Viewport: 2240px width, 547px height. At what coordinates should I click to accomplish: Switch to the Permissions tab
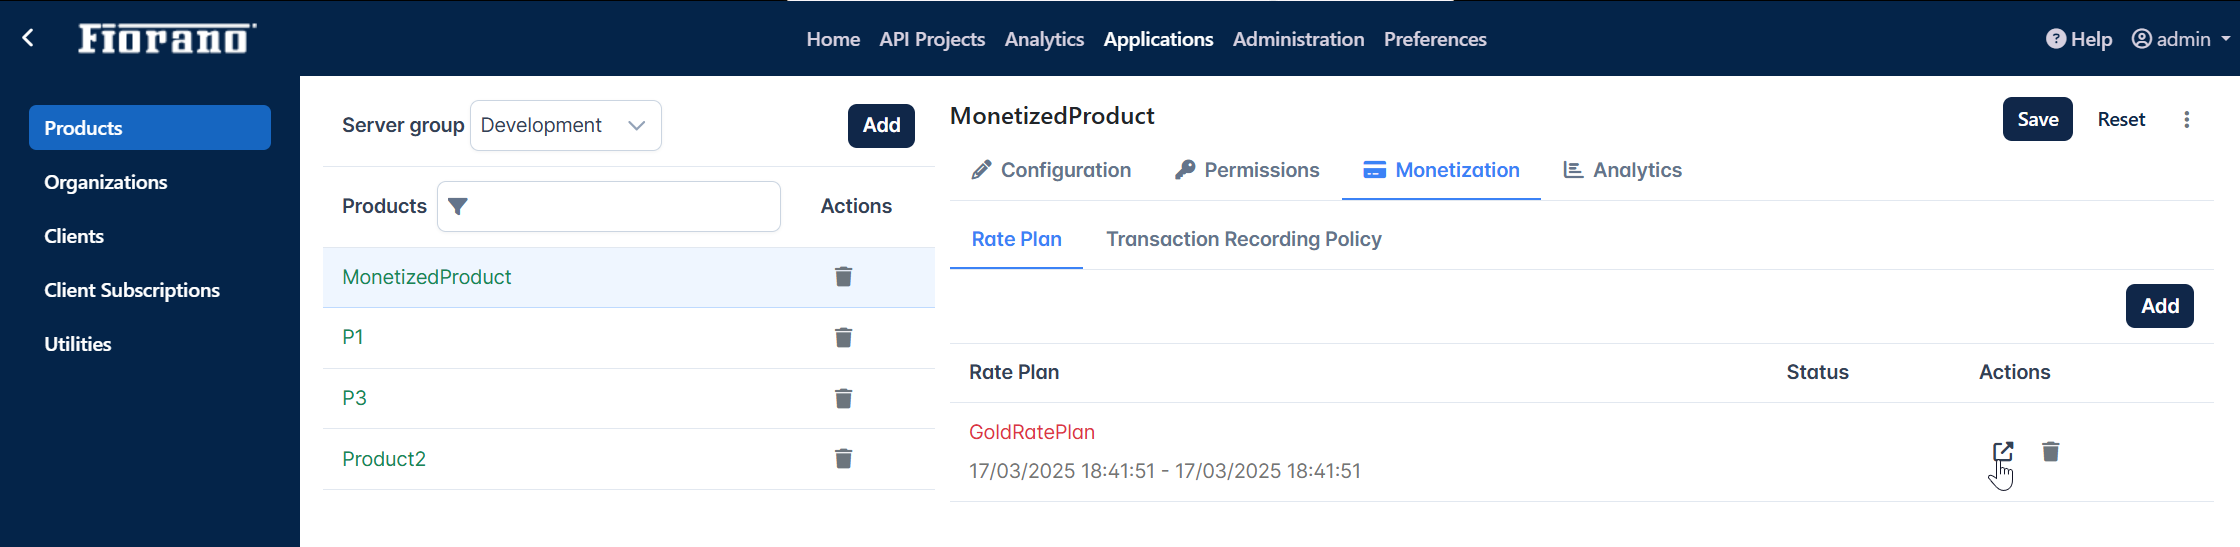1247,170
